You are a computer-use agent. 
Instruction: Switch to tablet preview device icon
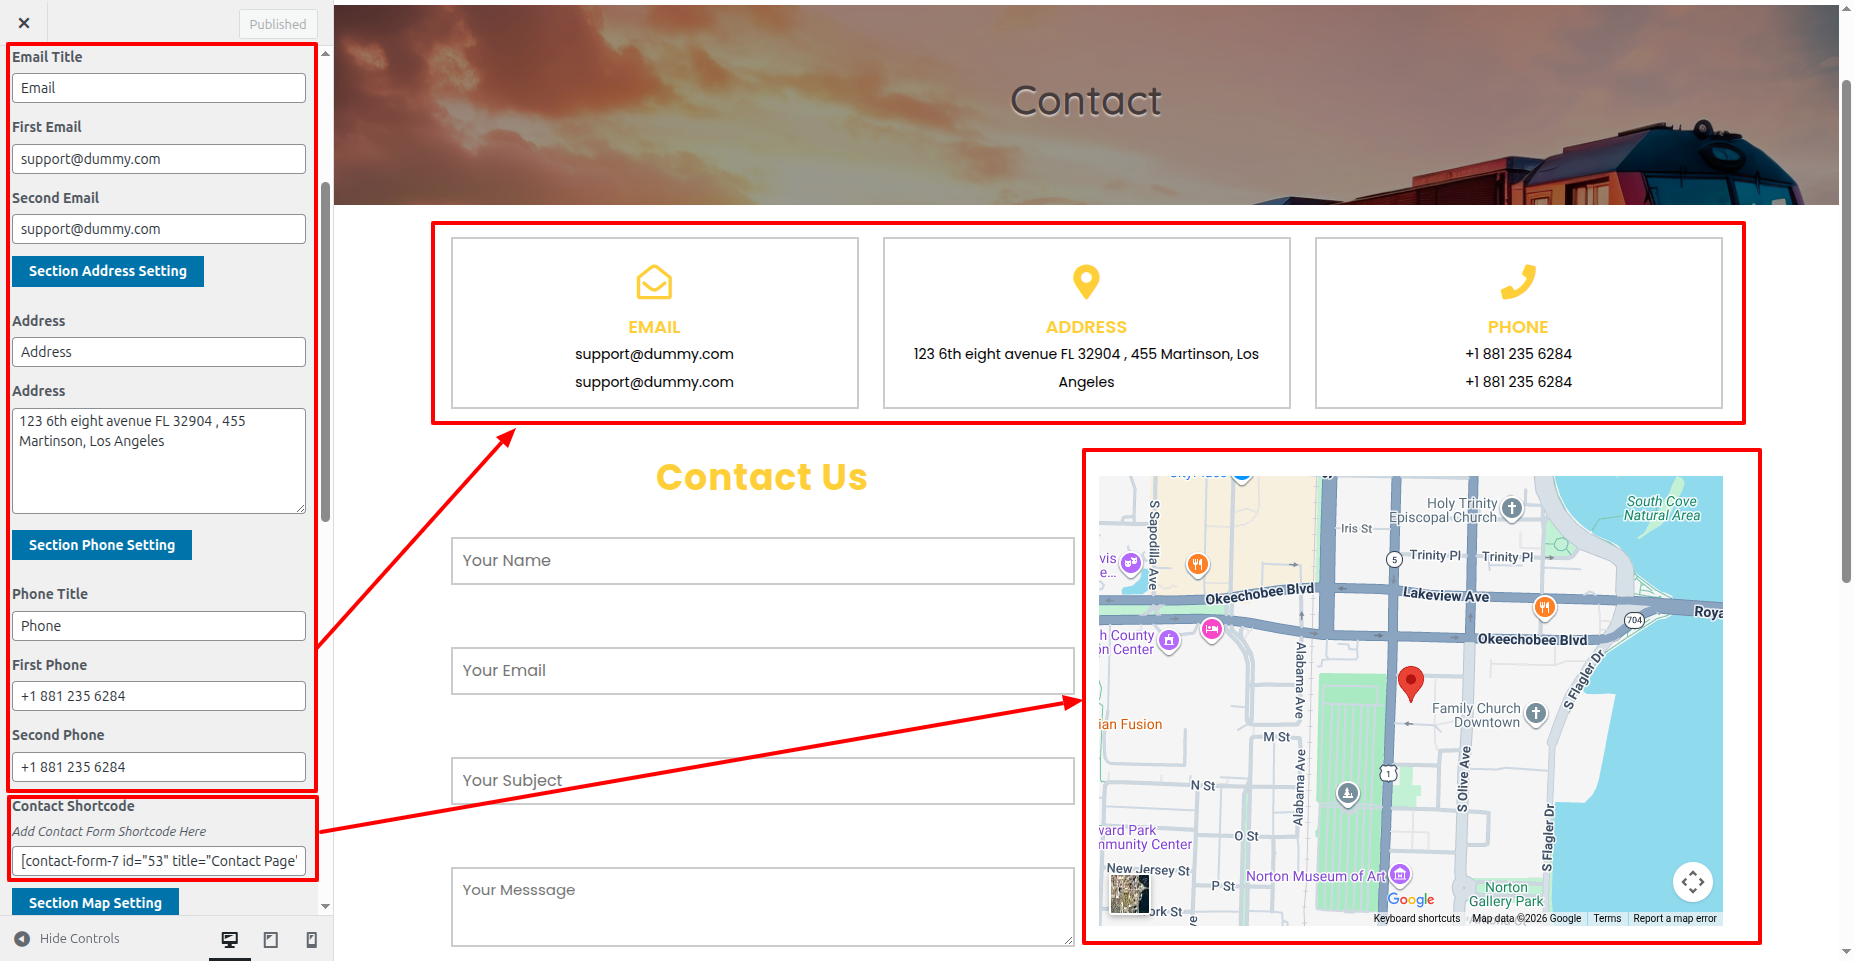(271, 939)
